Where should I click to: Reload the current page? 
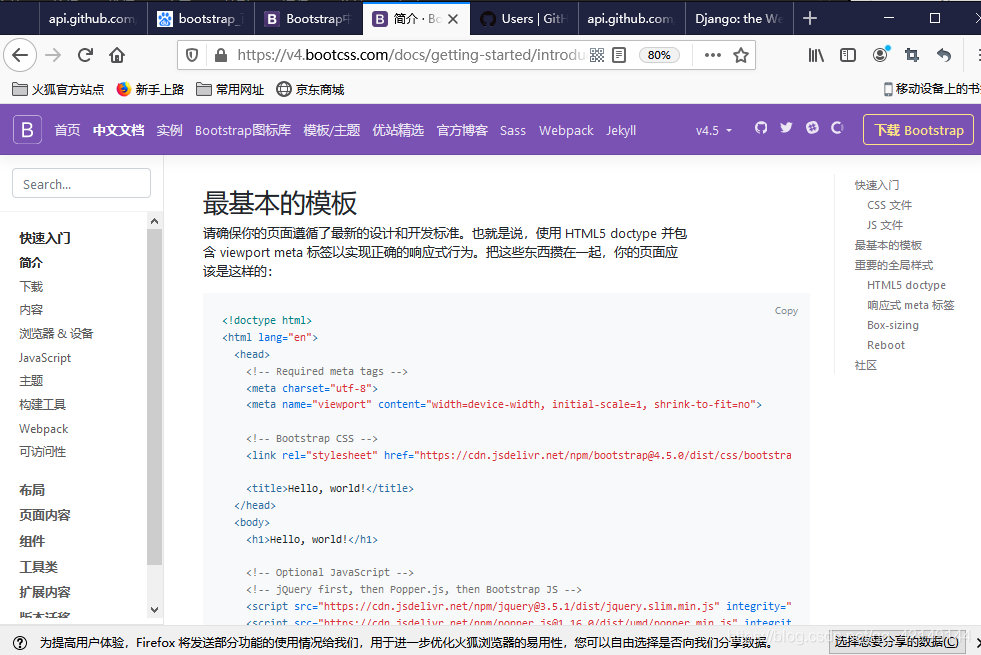click(85, 55)
